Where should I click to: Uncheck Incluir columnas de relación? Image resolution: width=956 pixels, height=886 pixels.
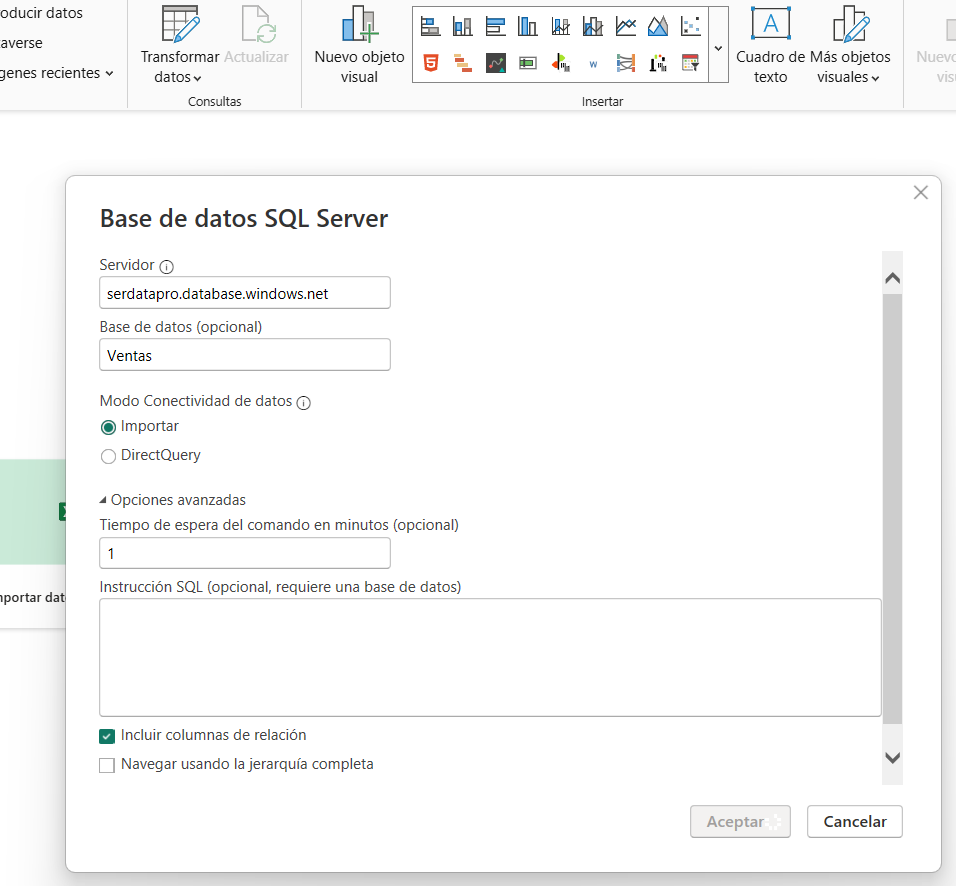pyautogui.click(x=108, y=737)
